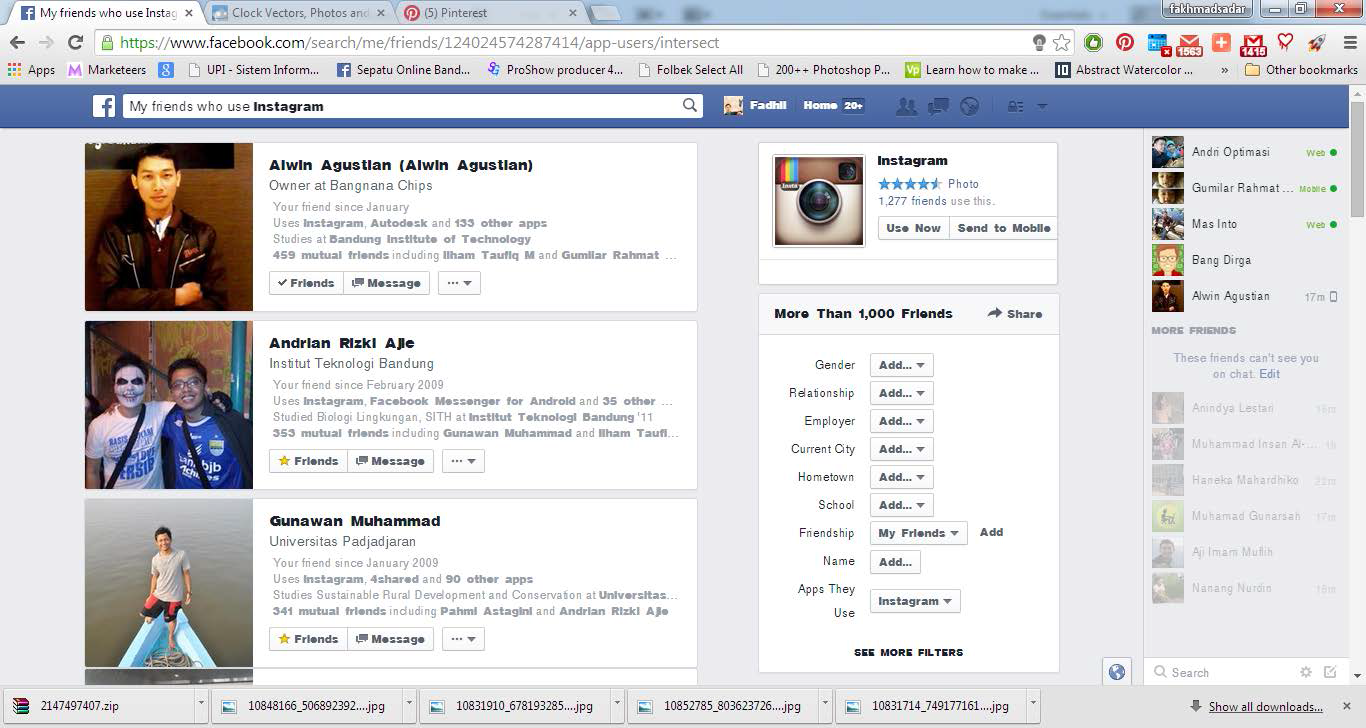Open the Instagram apps filter dropdown
The width and height of the screenshot is (1366, 728).
tap(915, 601)
